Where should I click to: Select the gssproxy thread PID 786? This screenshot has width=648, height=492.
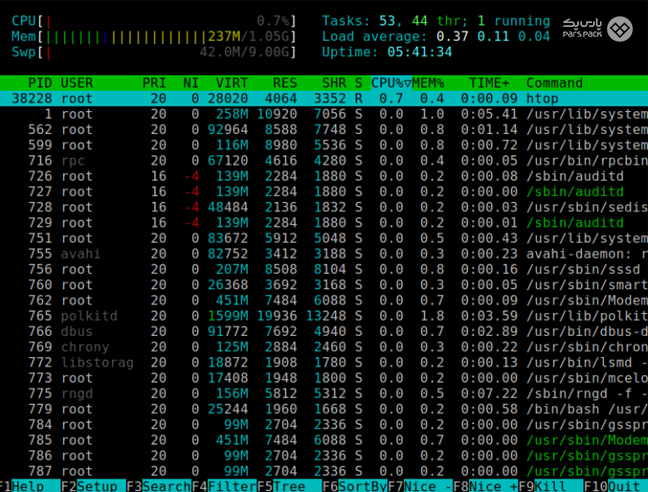click(324, 456)
